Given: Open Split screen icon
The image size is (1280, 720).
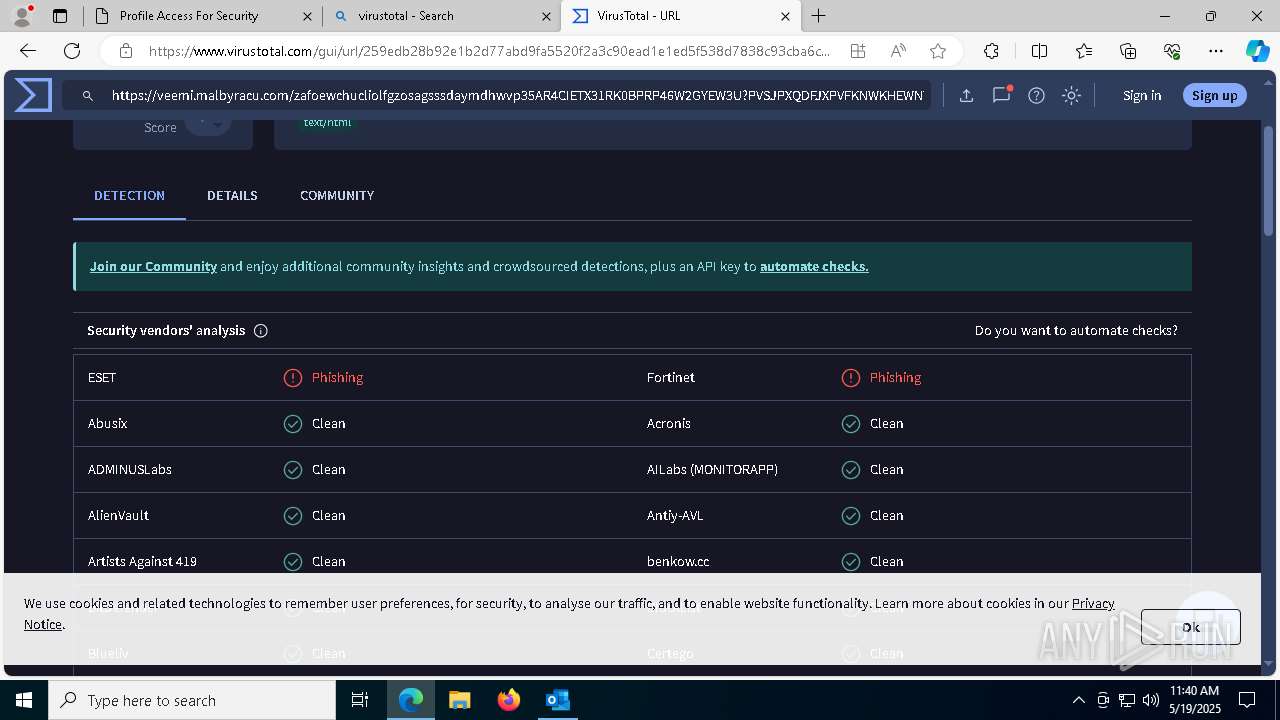Looking at the screenshot, I should tap(1039, 51).
